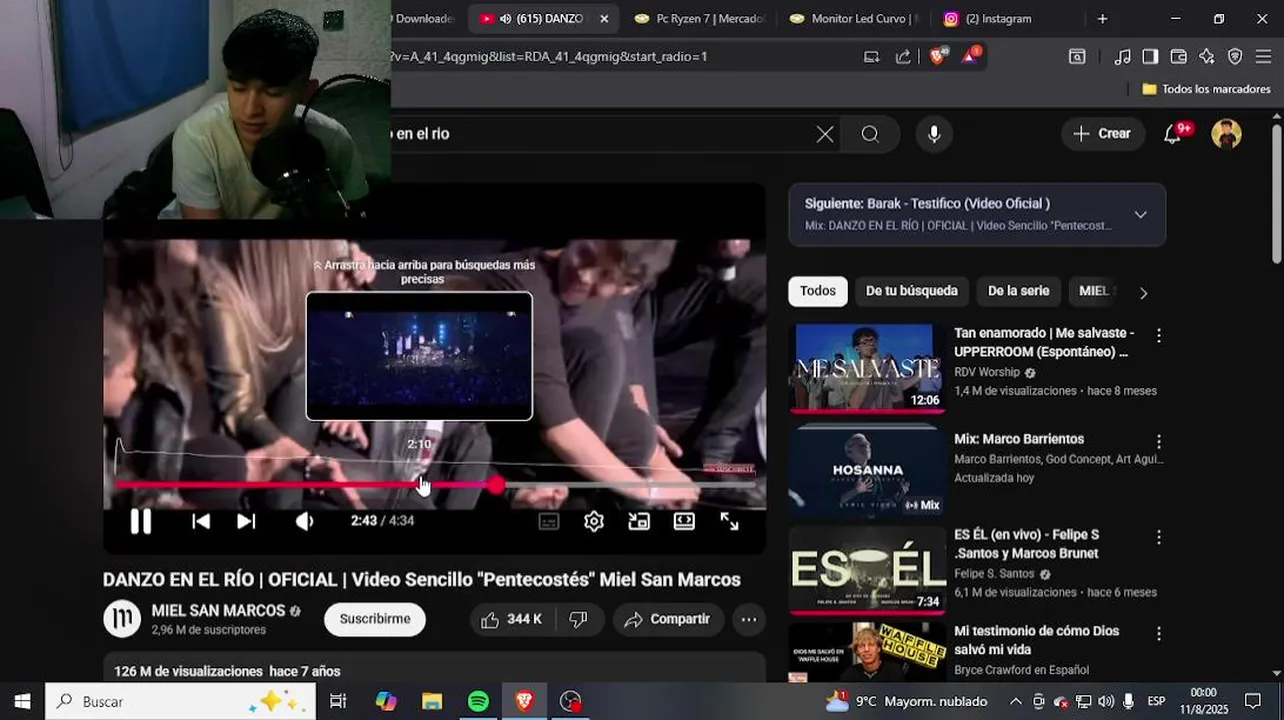
Task: Pause the video playback
Action: coord(141,521)
